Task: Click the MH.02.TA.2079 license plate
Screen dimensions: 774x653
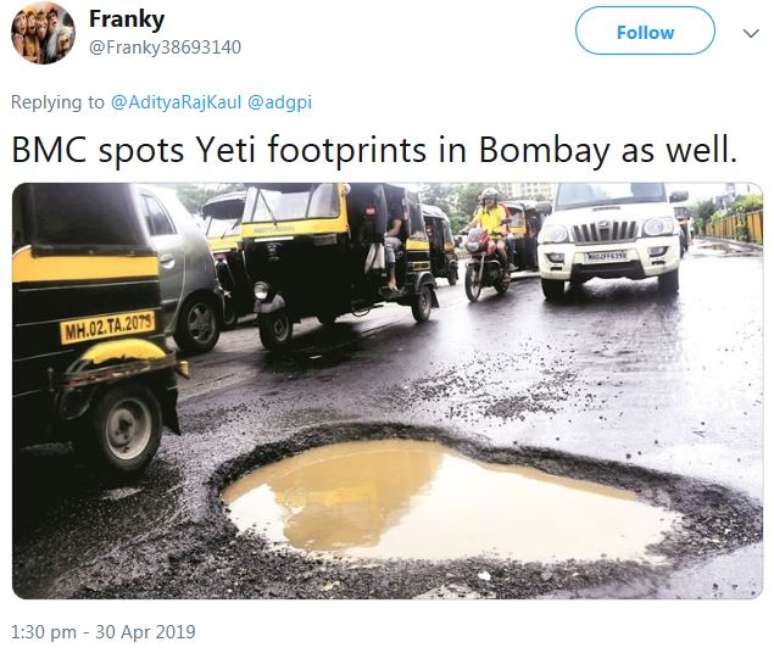Action: 107,326
